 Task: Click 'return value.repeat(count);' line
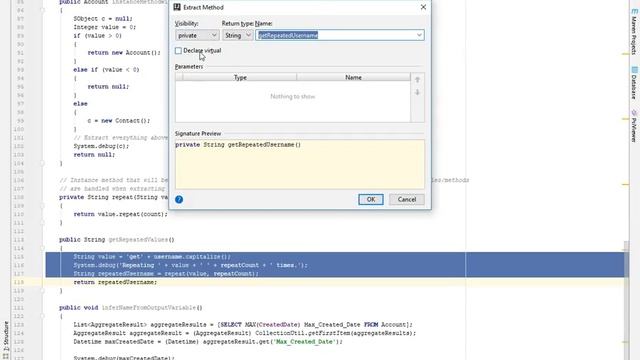coord(120,214)
